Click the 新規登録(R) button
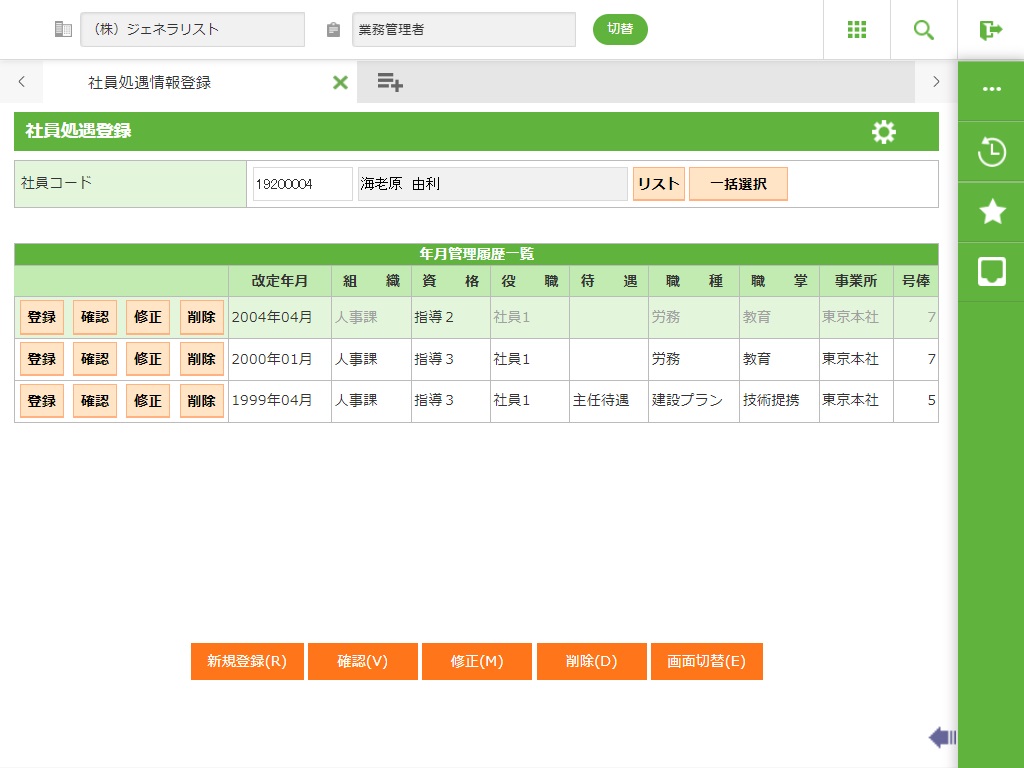Image resolution: width=1024 pixels, height=768 pixels. click(x=247, y=662)
